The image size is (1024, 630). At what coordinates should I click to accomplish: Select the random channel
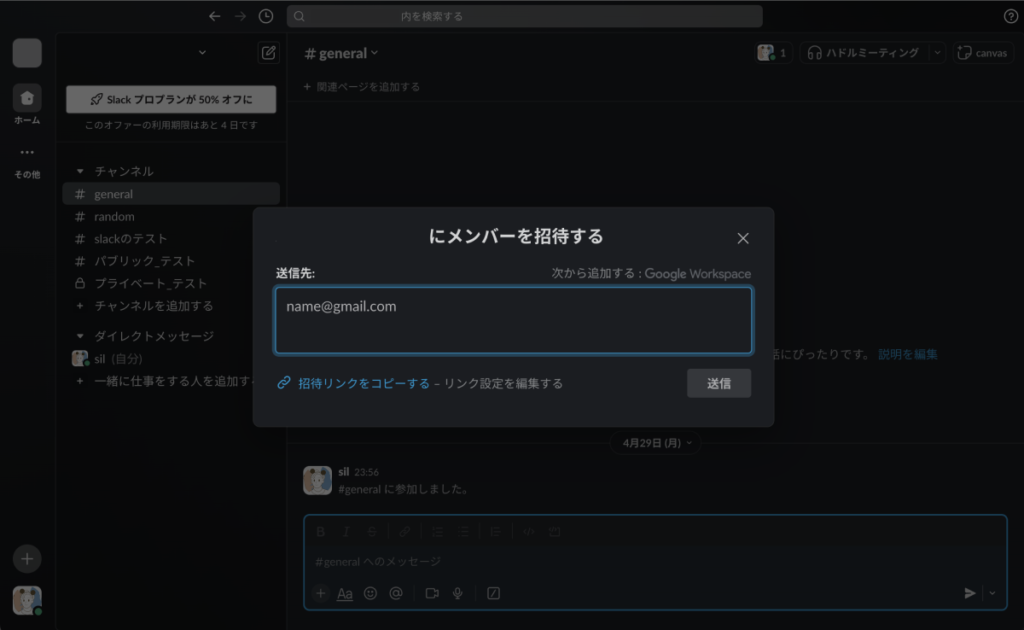click(x=114, y=216)
